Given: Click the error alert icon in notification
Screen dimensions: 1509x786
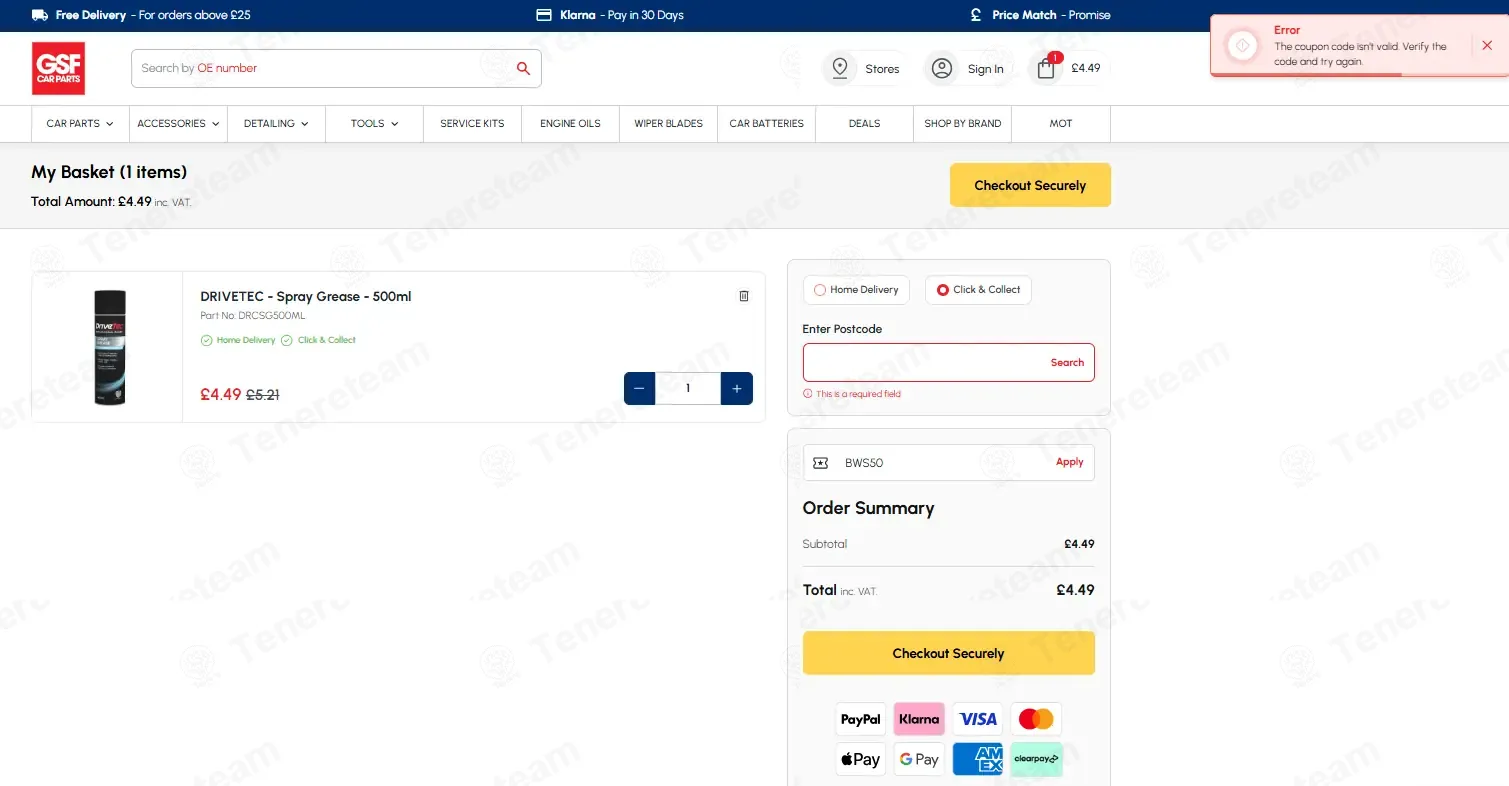Looking at the screenshot, I should 1242,46.
